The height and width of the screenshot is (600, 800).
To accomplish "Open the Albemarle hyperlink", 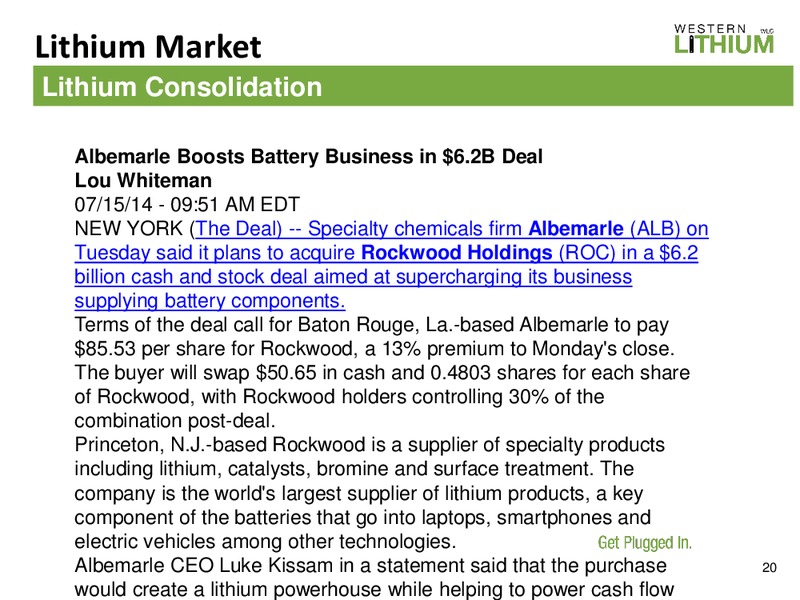I will tap(576, 229).
